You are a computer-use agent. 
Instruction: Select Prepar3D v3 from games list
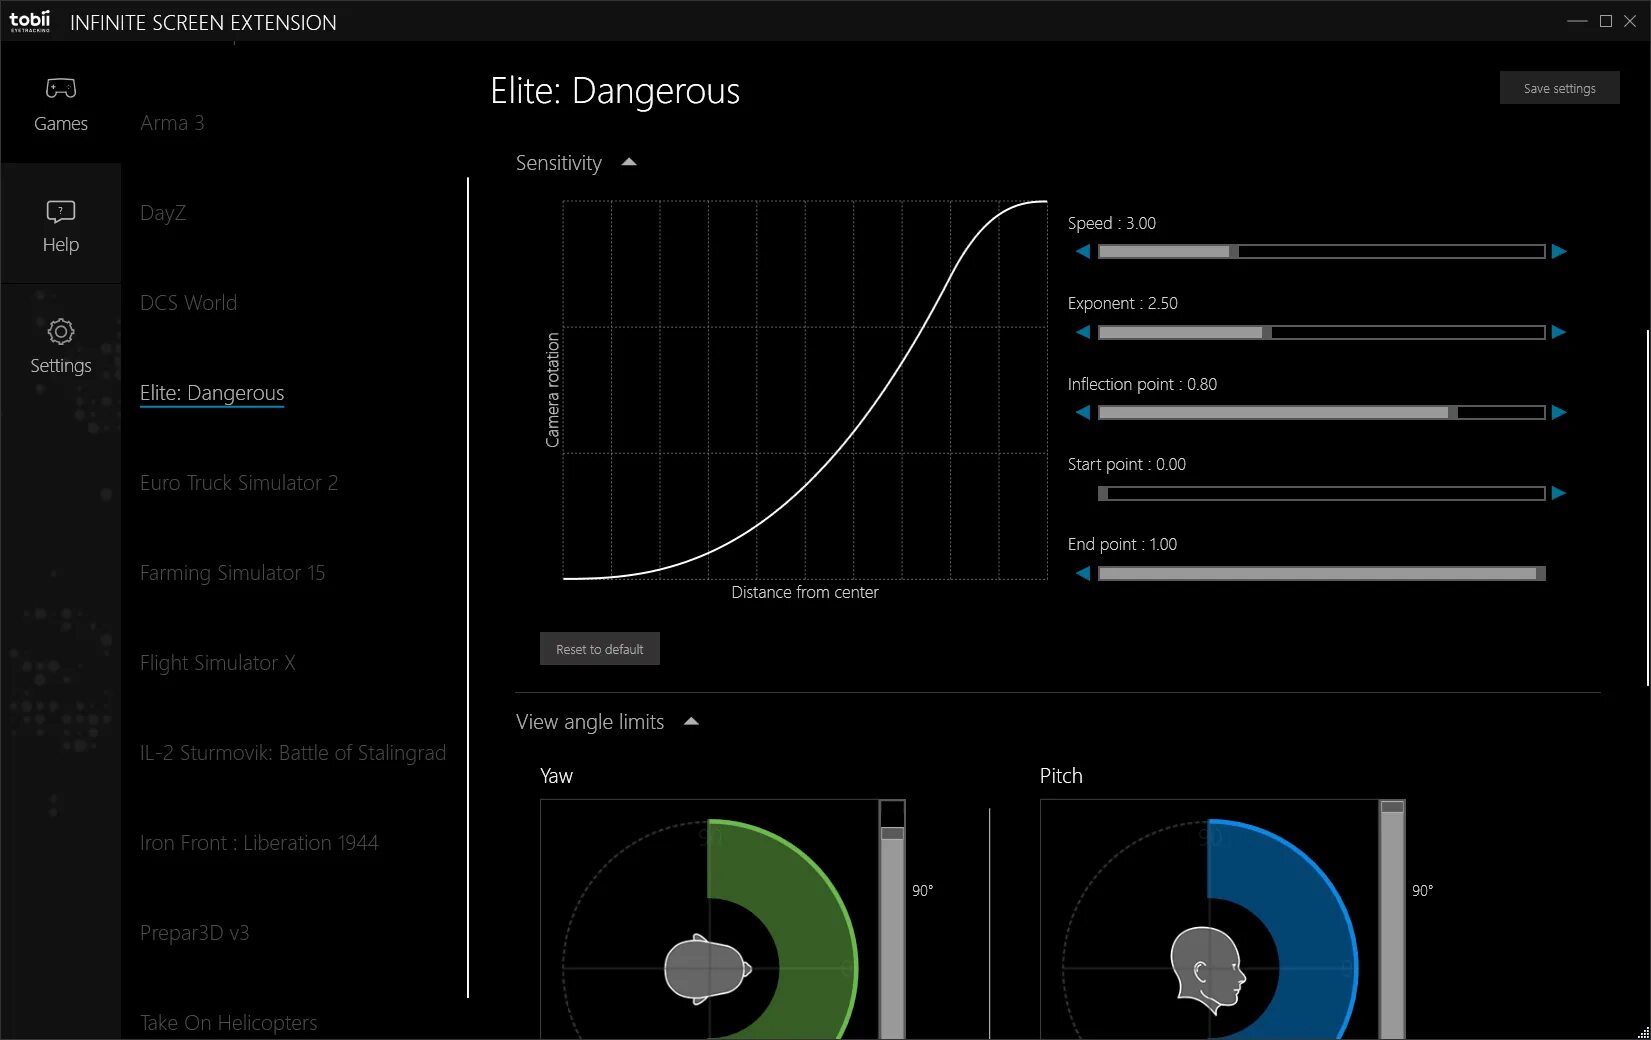pos(194,933)
